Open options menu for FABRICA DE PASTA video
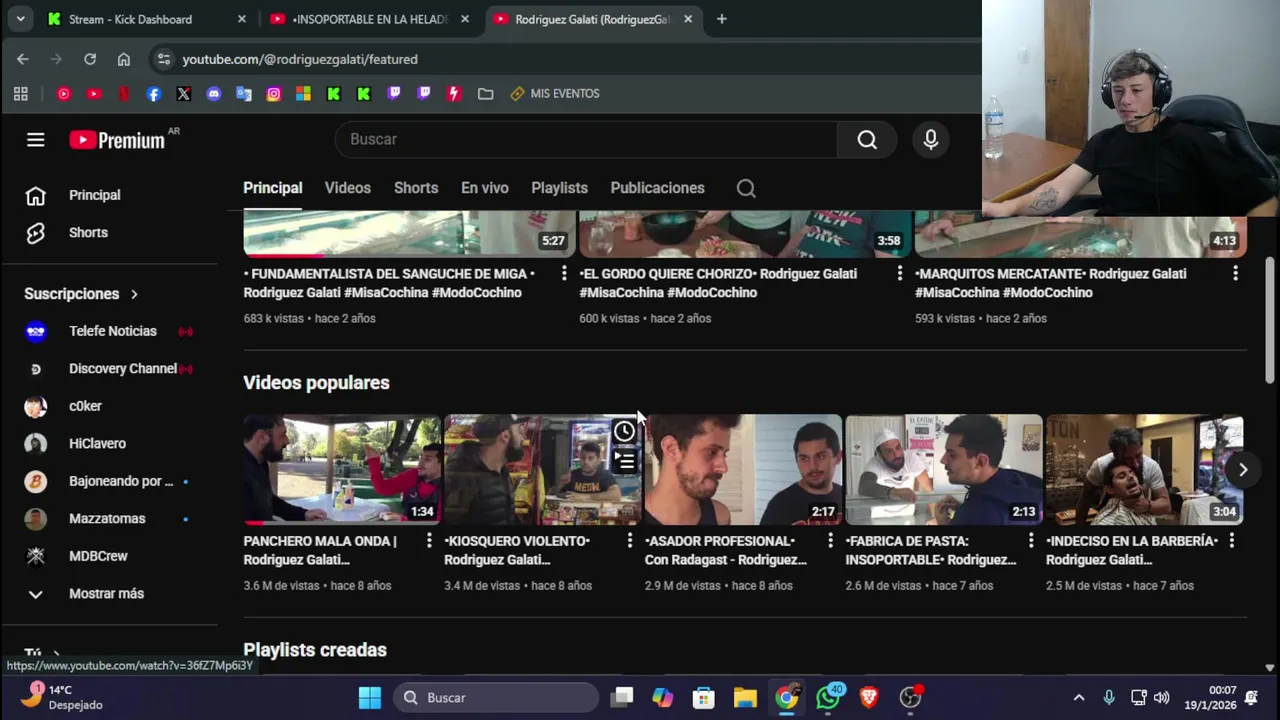Screen dimensions: 1280x720 coord(1031,541)
